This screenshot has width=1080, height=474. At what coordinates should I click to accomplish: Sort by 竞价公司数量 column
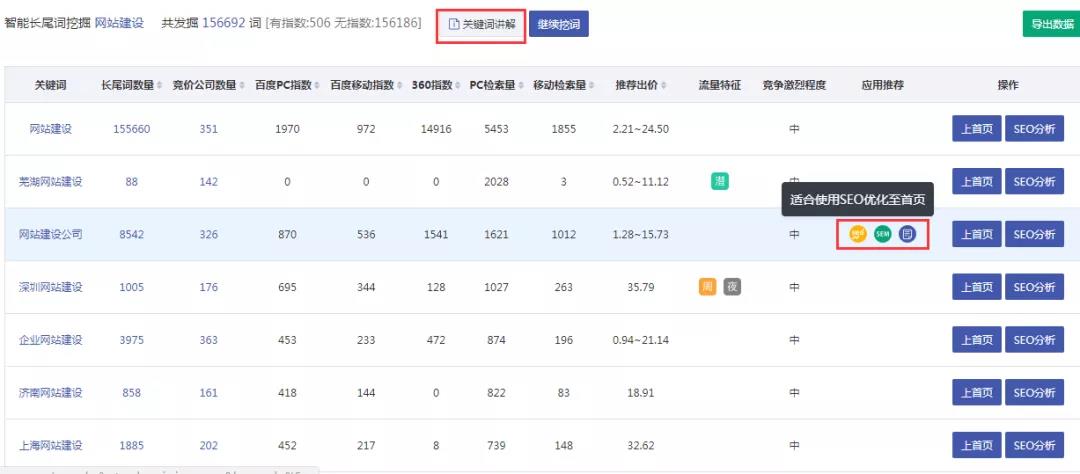(208, 86)
